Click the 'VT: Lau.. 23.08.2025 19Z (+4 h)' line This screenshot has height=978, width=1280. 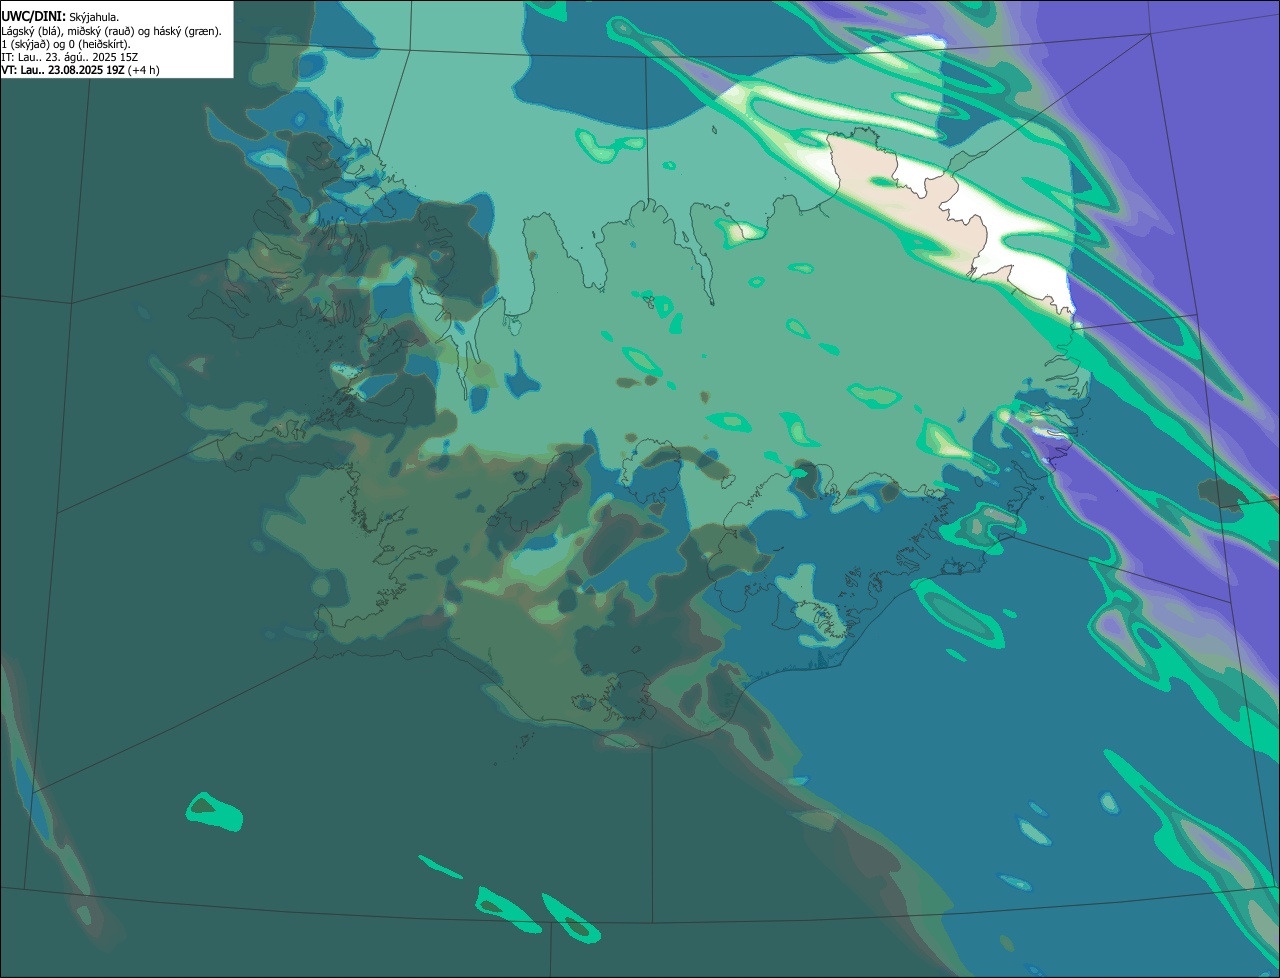(x=80, y=70)
